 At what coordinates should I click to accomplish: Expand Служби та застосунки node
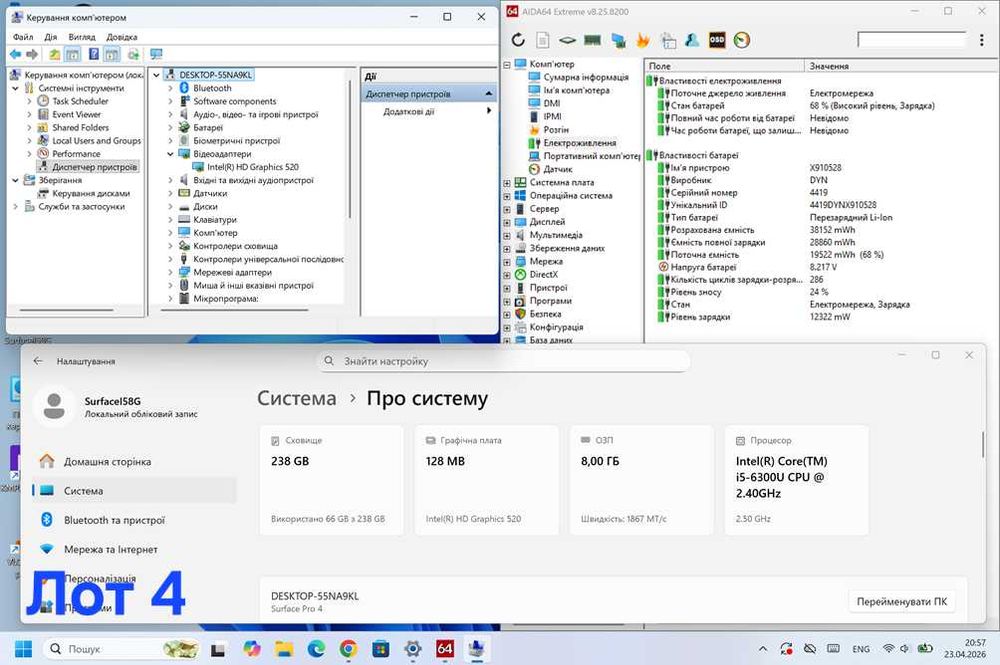(x=15, y=207)
